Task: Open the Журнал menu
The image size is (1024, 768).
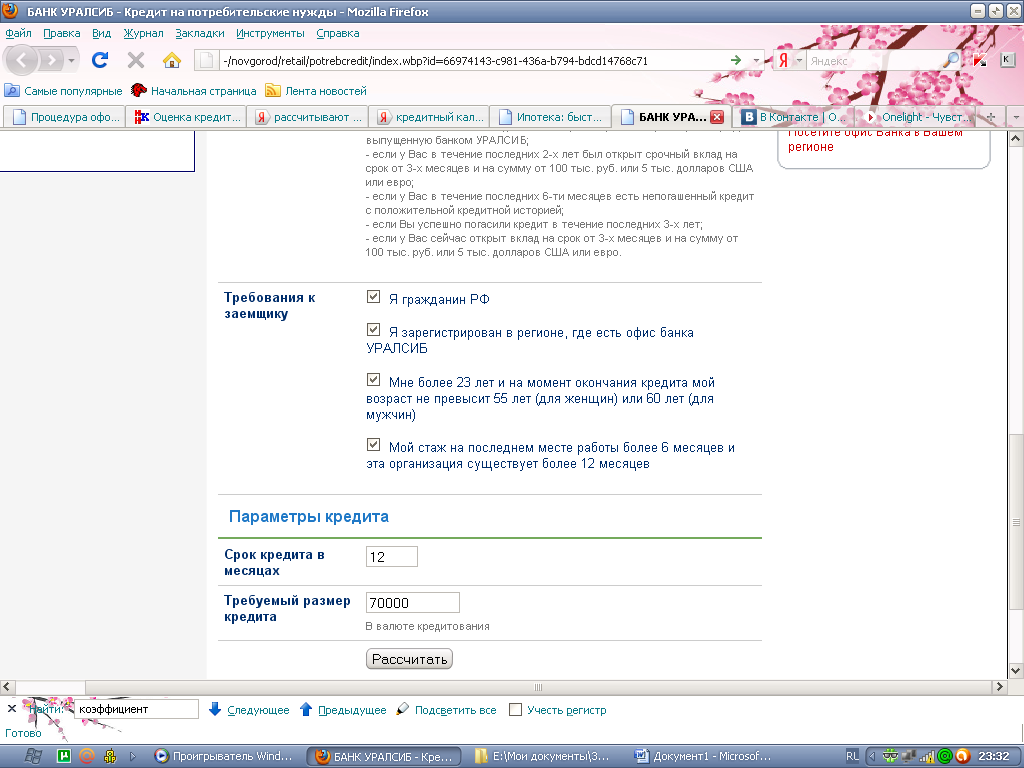Action: (x=144, y=33)
